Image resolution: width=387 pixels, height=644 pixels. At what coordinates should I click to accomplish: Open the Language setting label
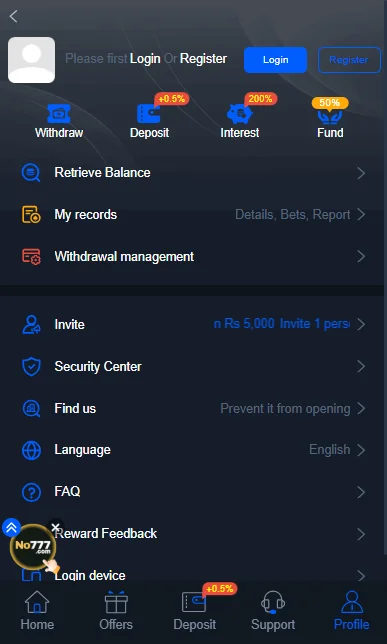[82, 450]
